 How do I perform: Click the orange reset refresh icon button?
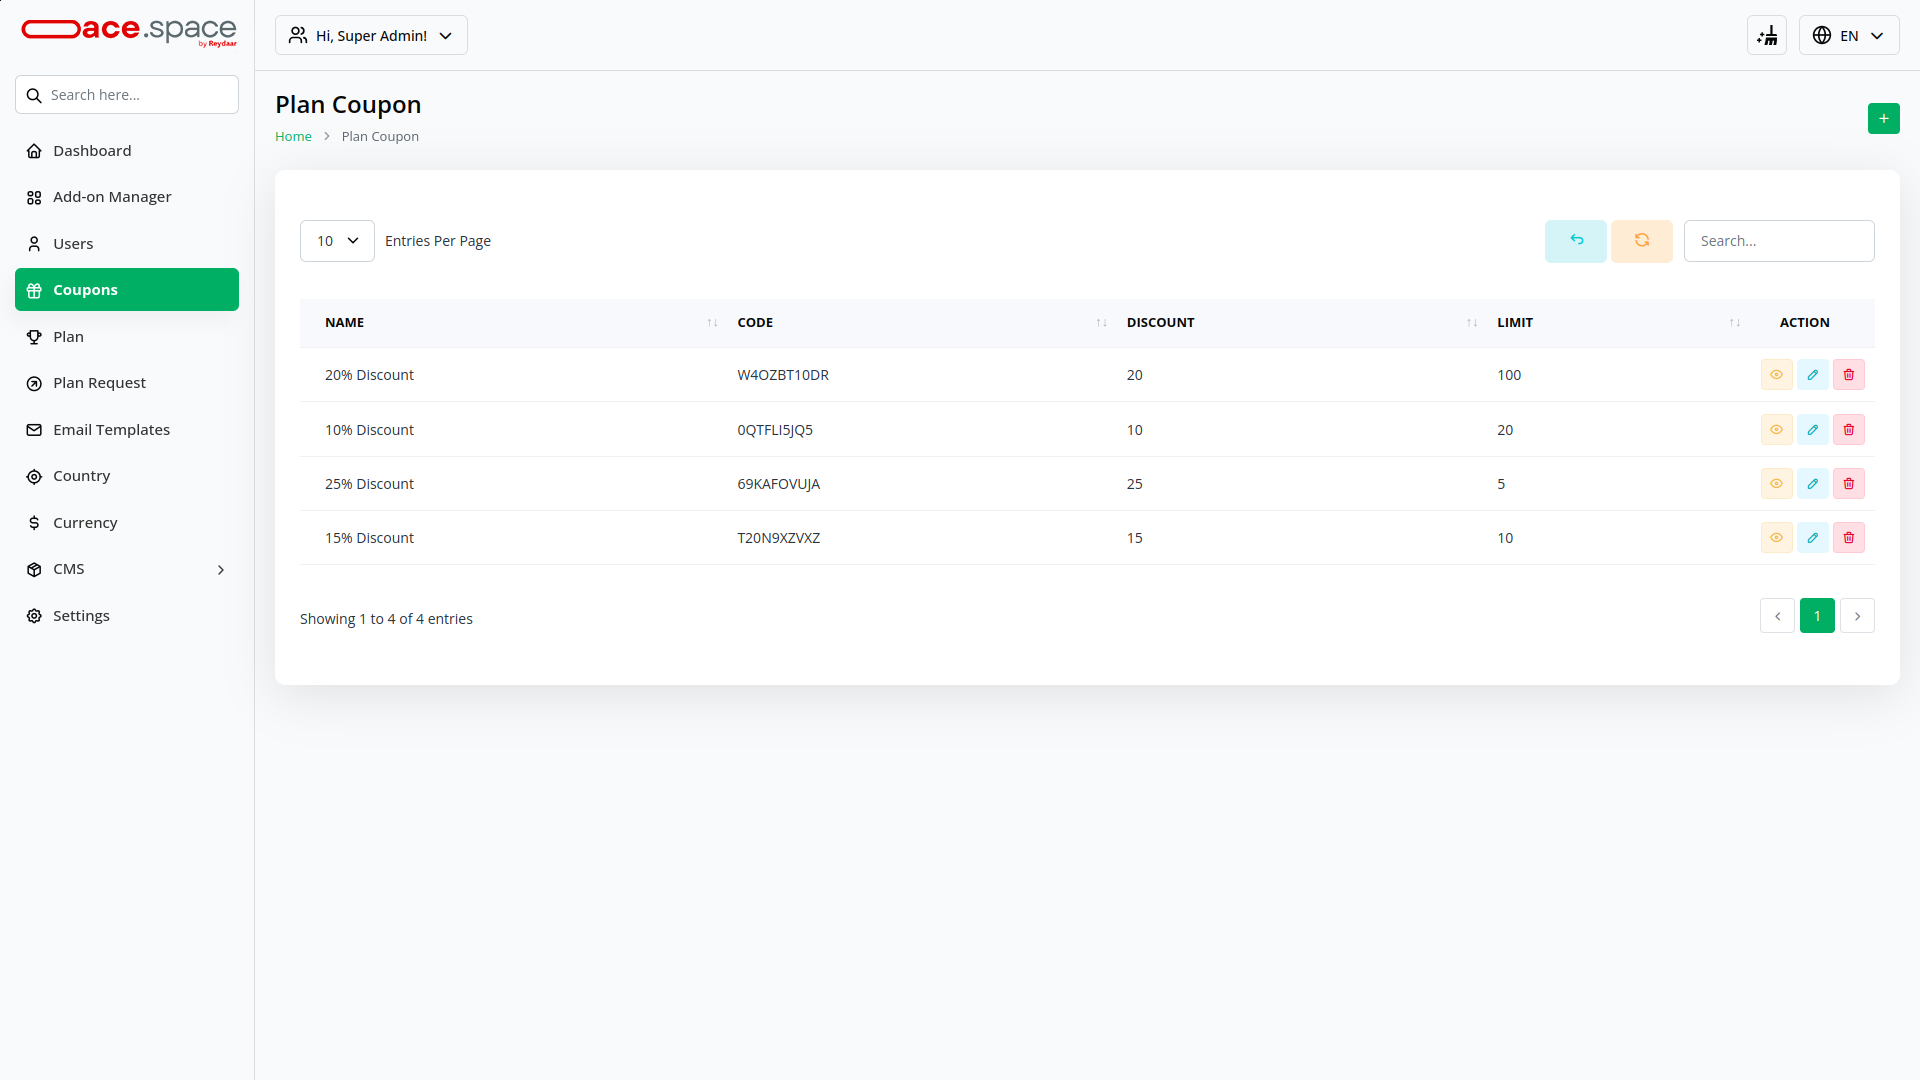[1641, 241]
